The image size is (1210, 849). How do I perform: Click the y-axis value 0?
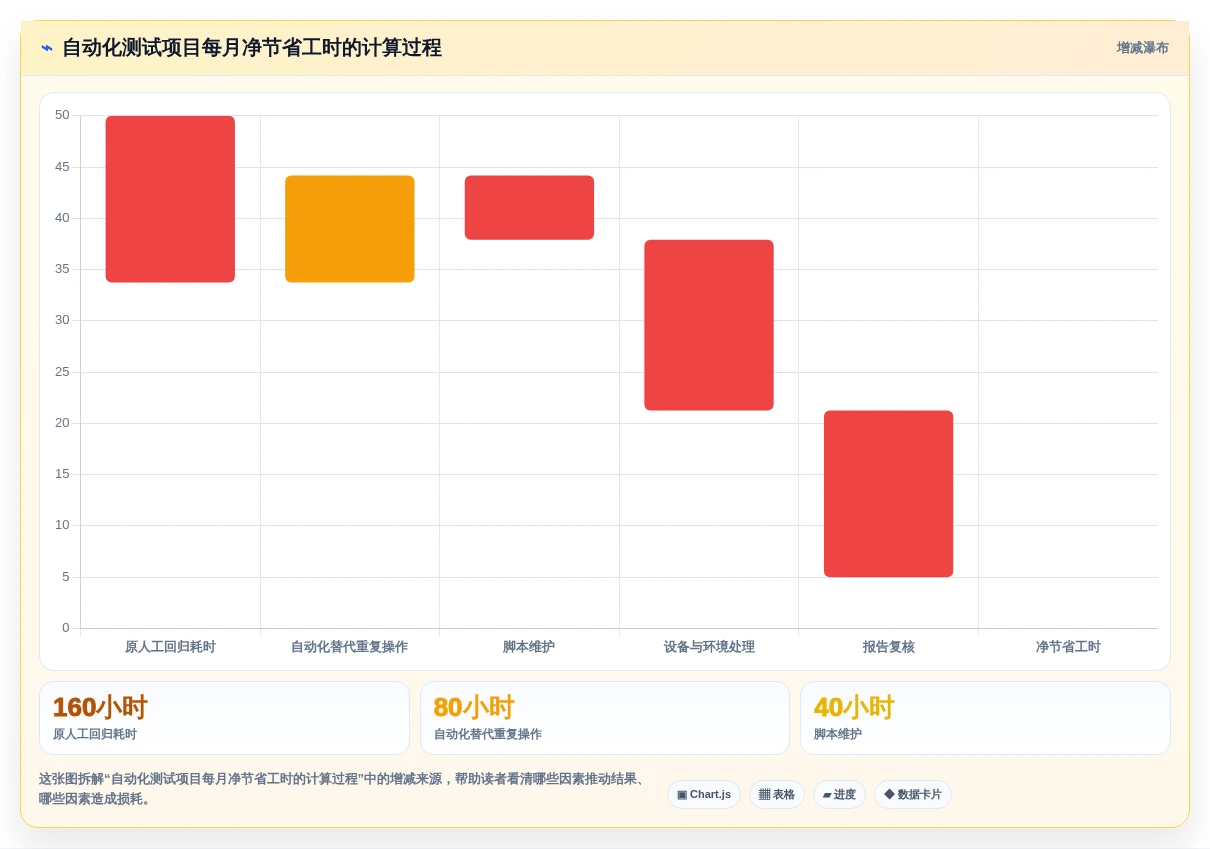pos(66,628)
